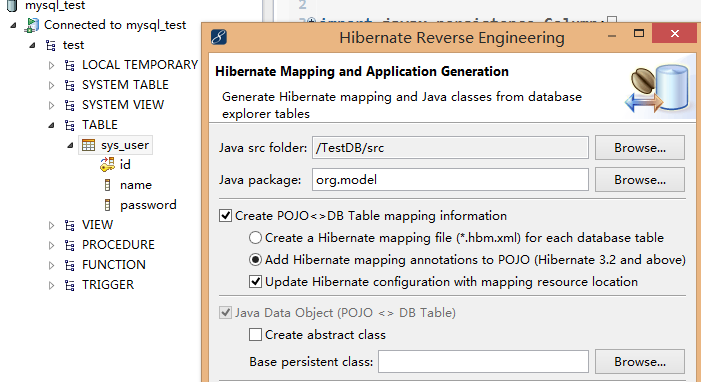The image size is (701, 382).
Task: Browse for the Java package
Action: [x=640, y=179]
